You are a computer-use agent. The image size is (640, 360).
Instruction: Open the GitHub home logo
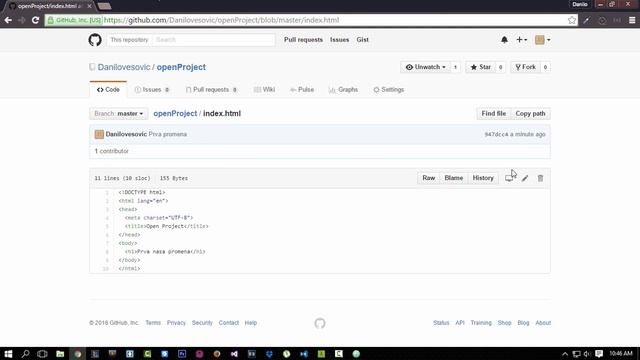coord(95,40)
